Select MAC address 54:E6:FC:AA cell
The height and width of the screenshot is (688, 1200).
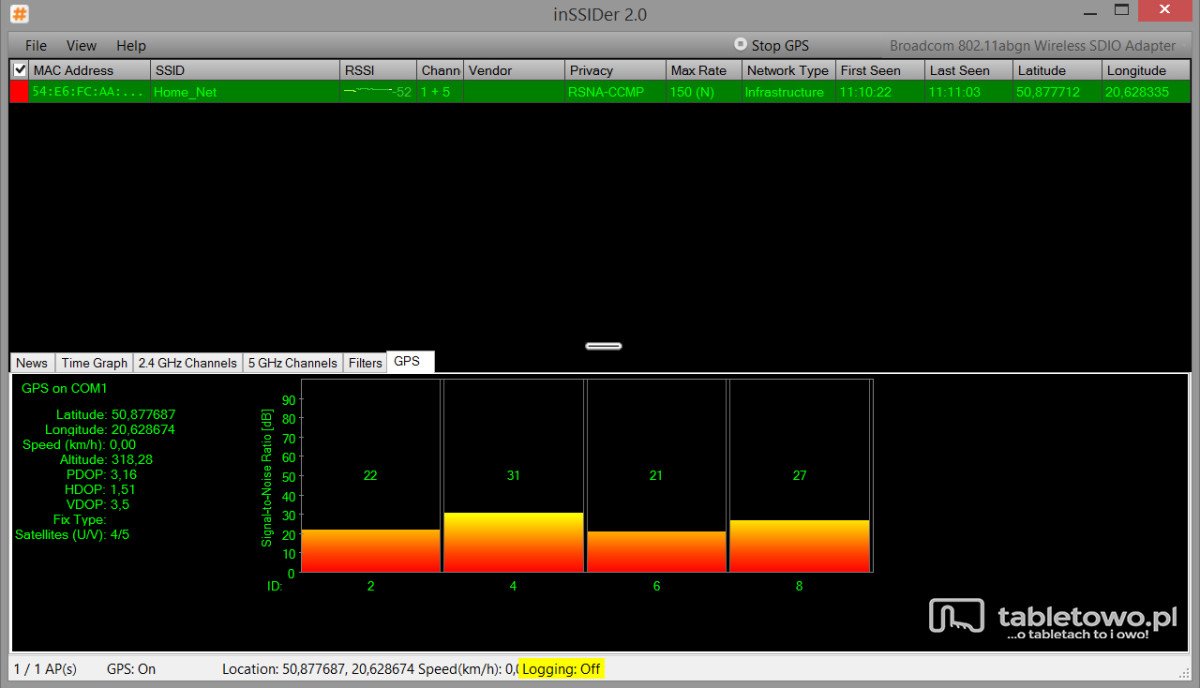pyautogui.click(x=89, y=92)
